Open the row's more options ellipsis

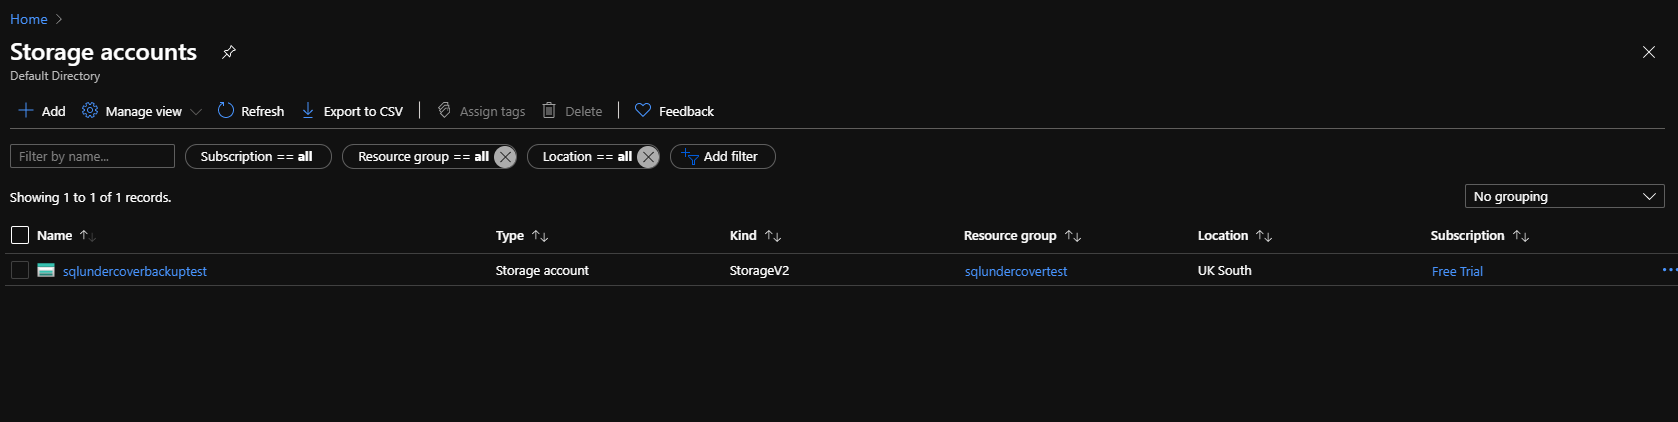(x=1668, y=270)
